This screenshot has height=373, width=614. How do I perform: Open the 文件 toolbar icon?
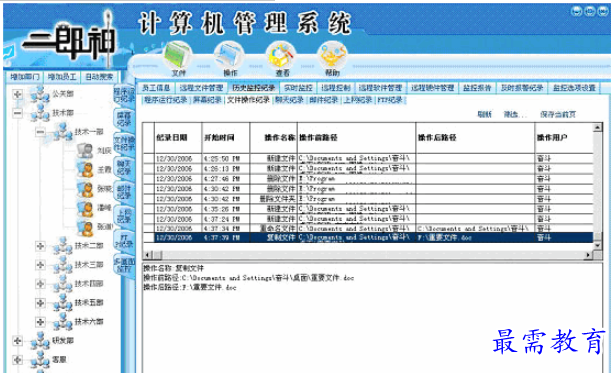click(178, 56)
